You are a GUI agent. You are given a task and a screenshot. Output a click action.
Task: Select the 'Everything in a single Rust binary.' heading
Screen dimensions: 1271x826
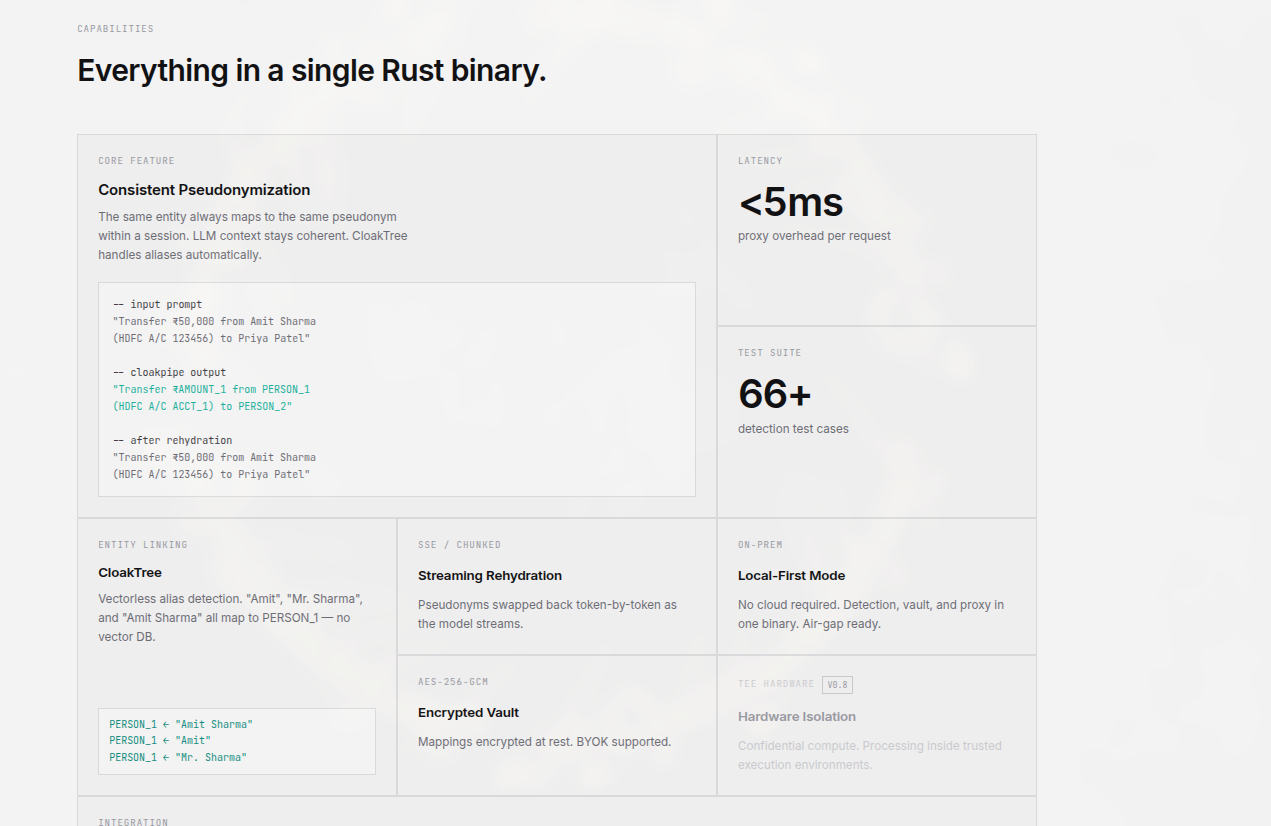tap(312, 70)
